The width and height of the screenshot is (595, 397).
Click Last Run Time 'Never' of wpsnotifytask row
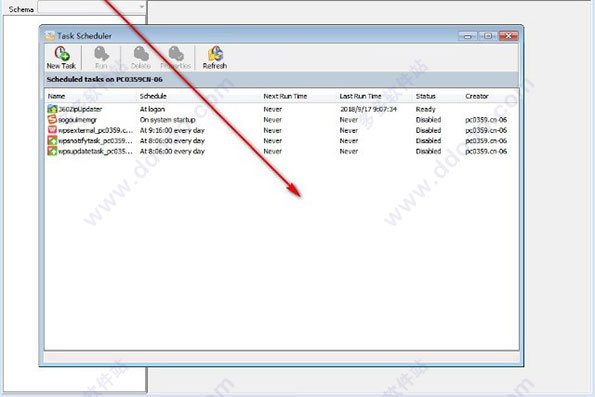click(x=349, y=141)
